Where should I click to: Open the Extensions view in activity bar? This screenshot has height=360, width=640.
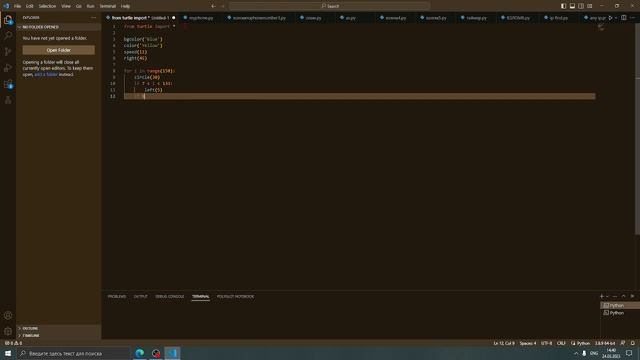[8, 84]
